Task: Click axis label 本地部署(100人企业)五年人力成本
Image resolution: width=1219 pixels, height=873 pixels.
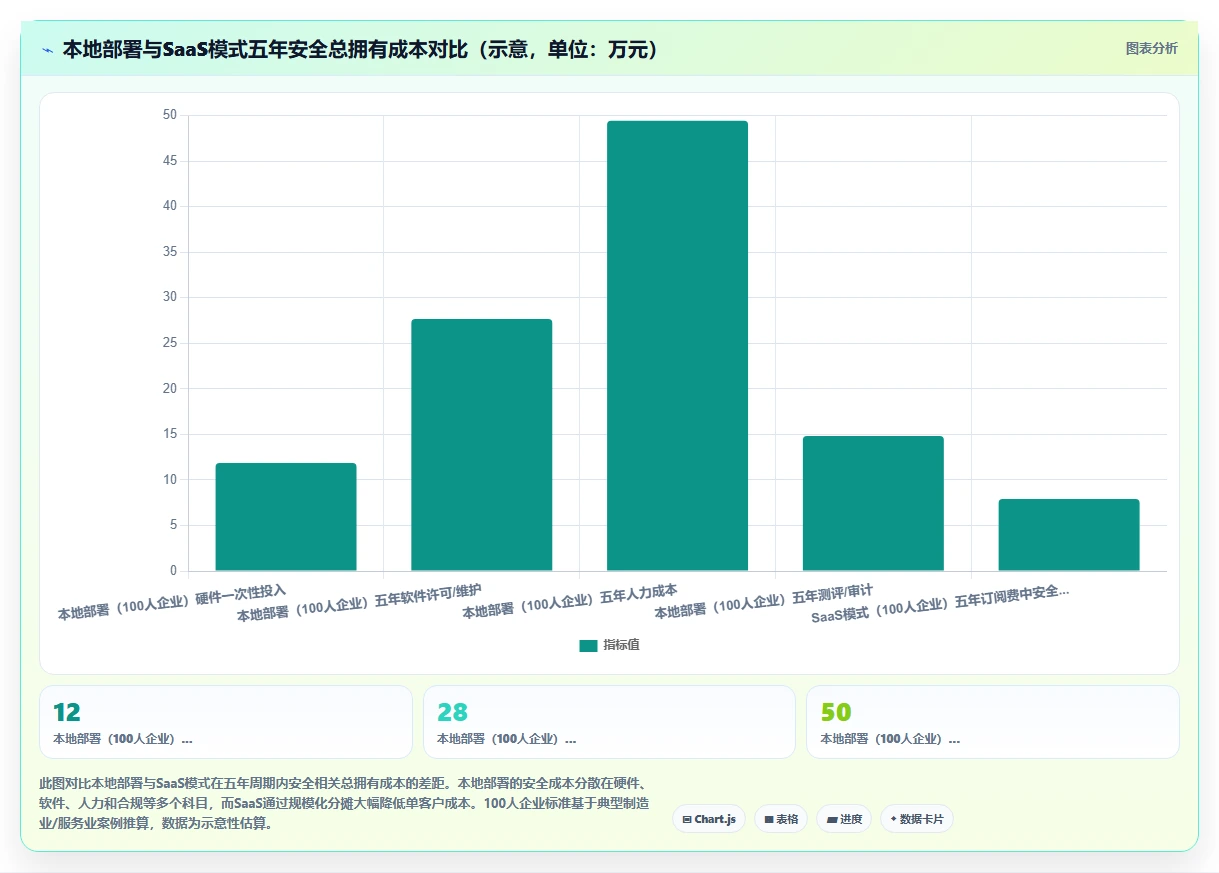Action: (570, 602)
